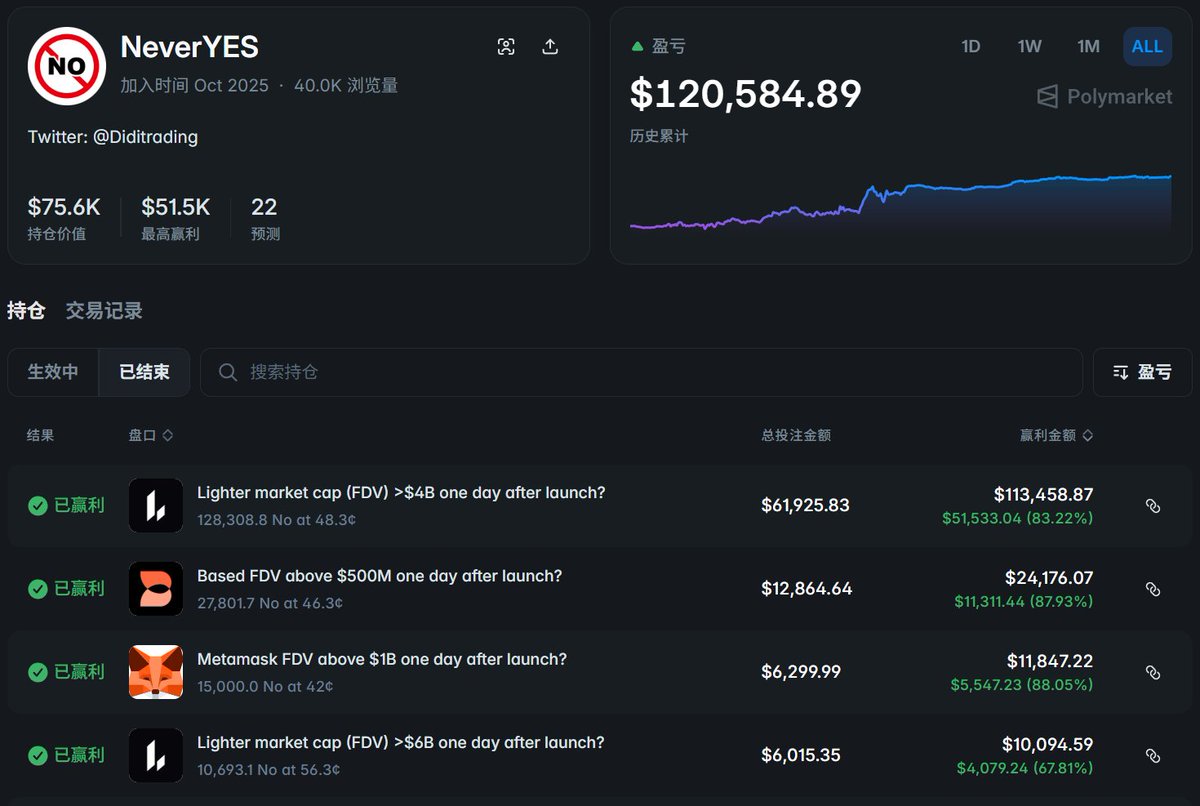1200x806 pixels.
Task: Click the 结果 column header
Action: coord(40,435)
